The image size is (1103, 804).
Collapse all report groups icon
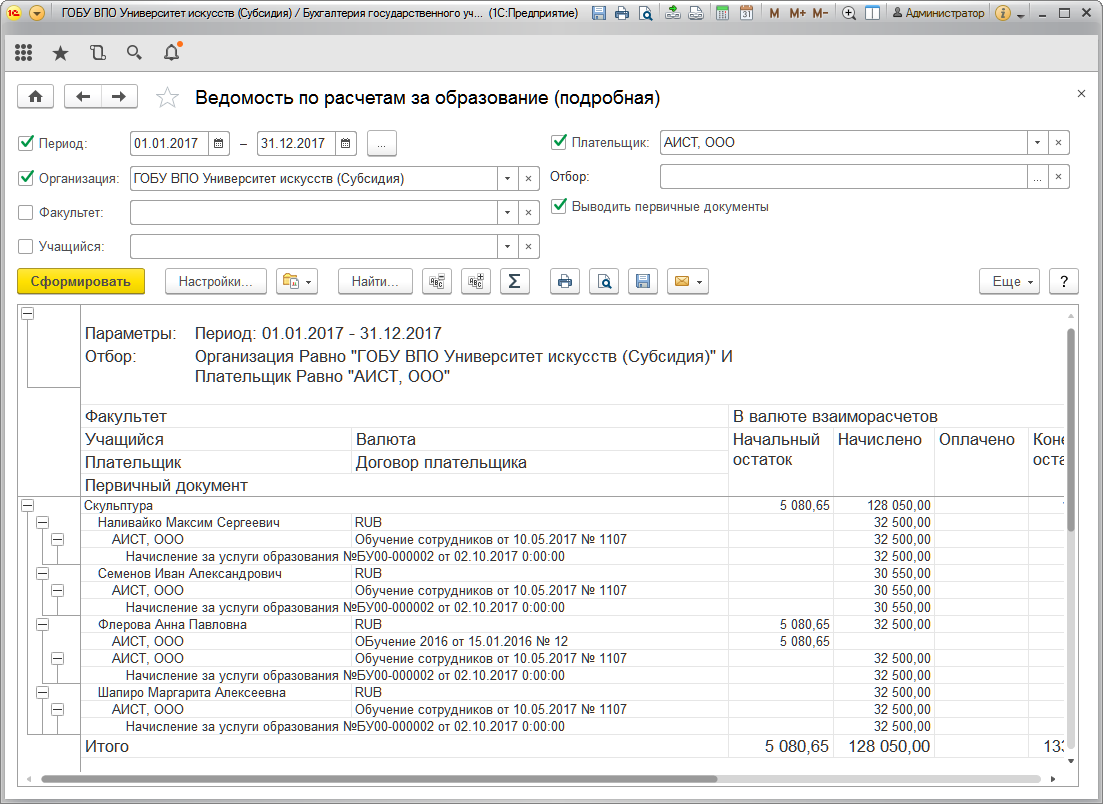coord(437,281)
